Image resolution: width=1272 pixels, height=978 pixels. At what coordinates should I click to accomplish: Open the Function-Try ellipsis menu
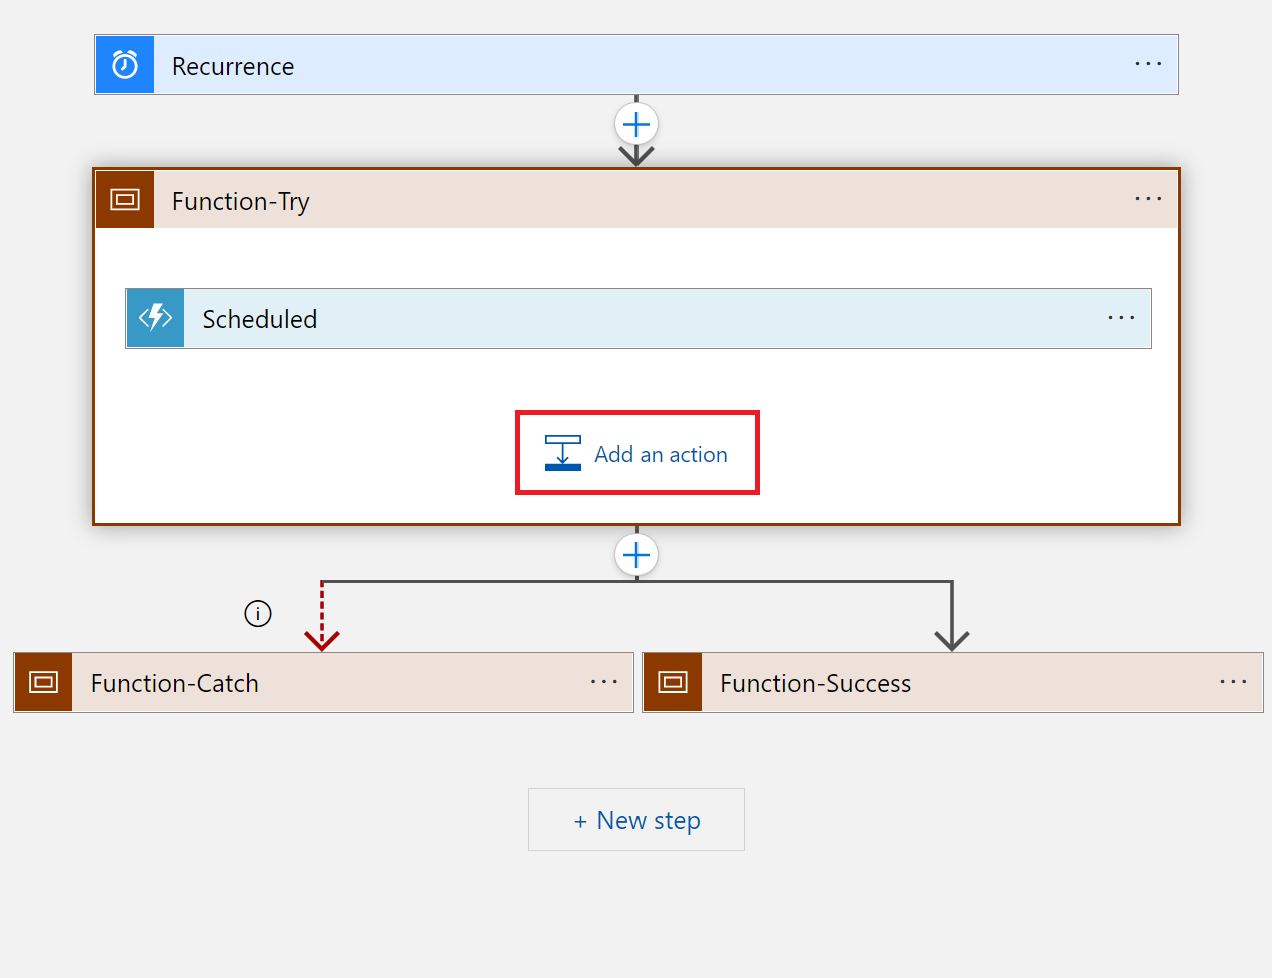1148,198
